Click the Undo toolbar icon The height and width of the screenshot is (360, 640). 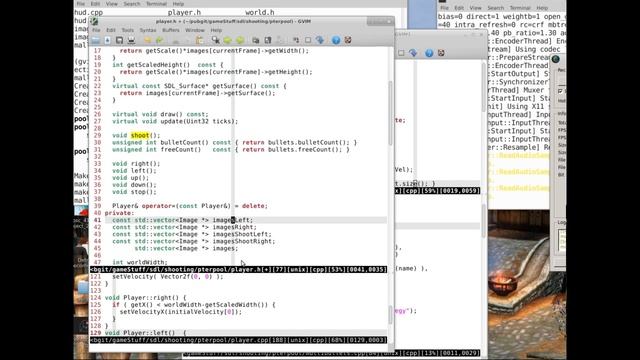148,40
